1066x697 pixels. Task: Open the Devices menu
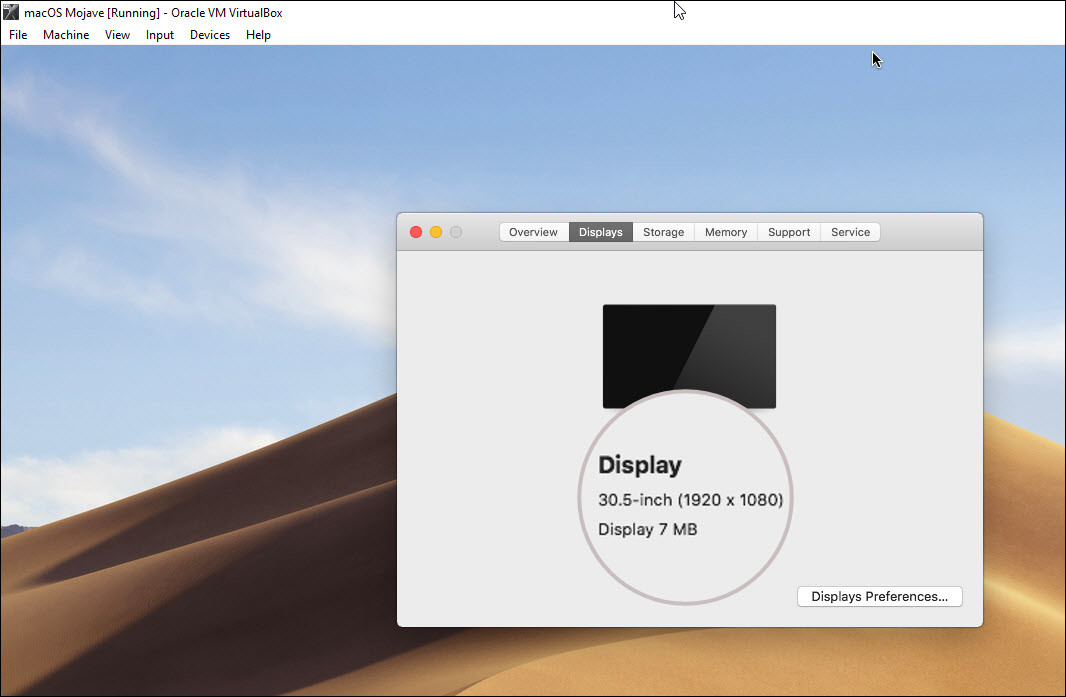click(209, 35)
